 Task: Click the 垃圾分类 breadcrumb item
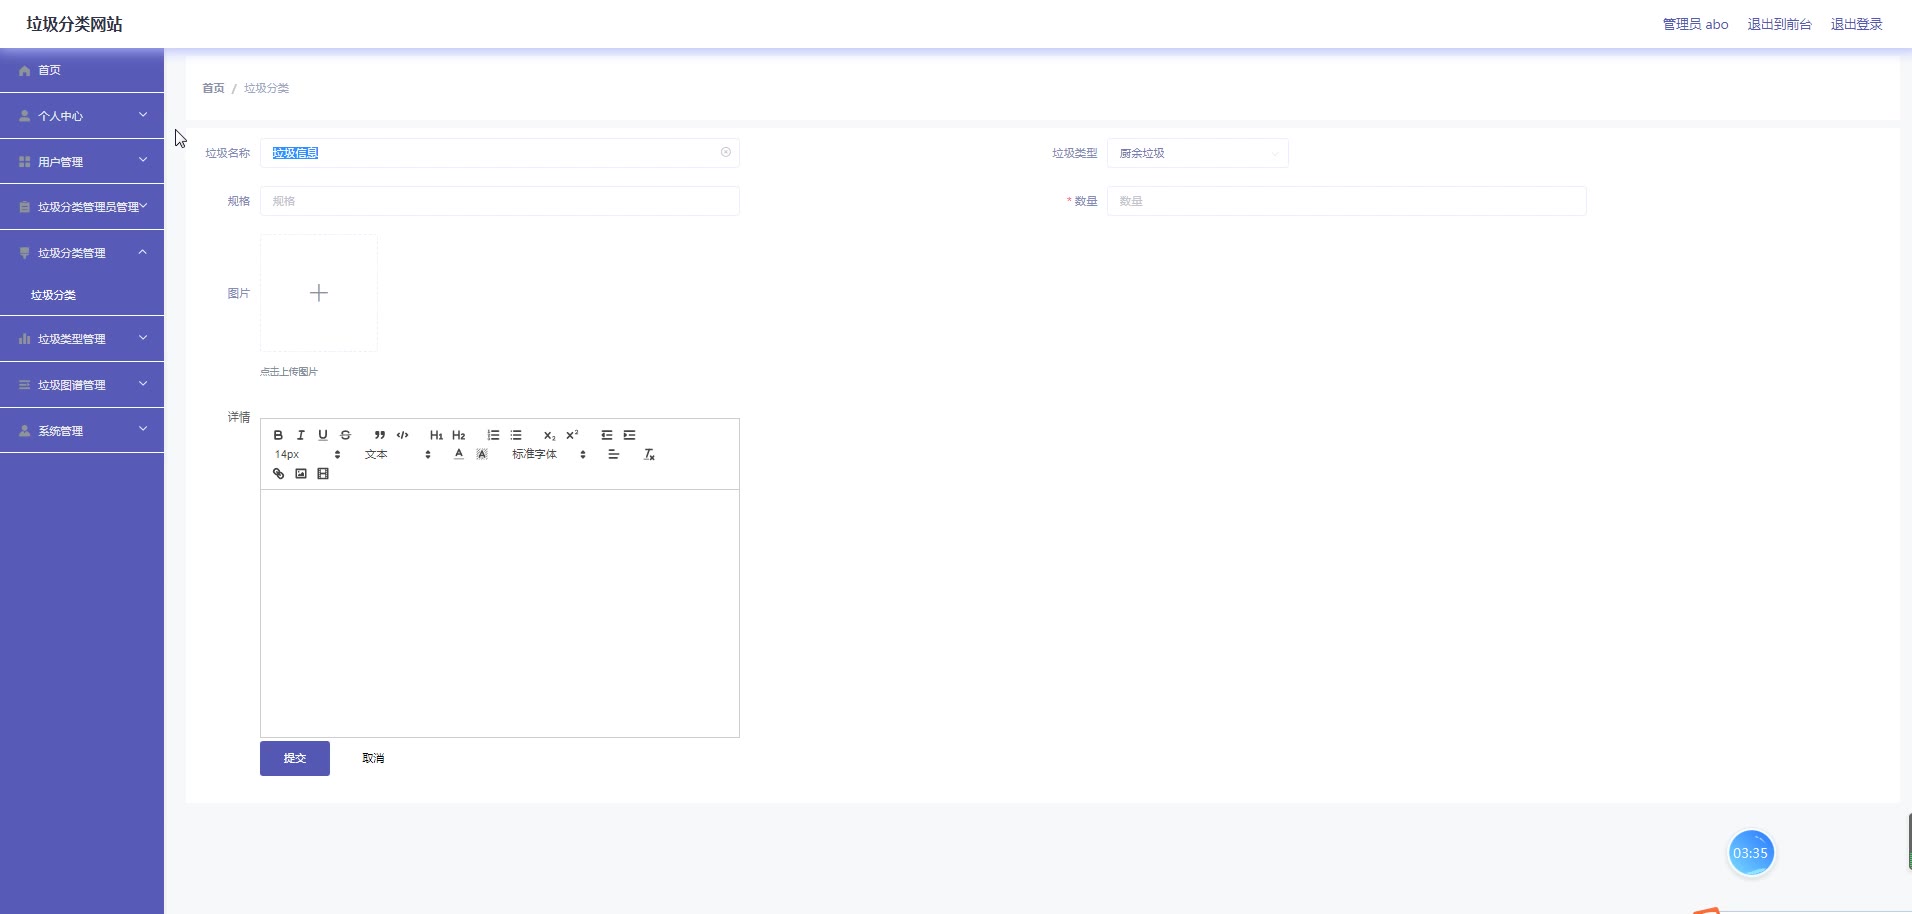click(266, 88)
